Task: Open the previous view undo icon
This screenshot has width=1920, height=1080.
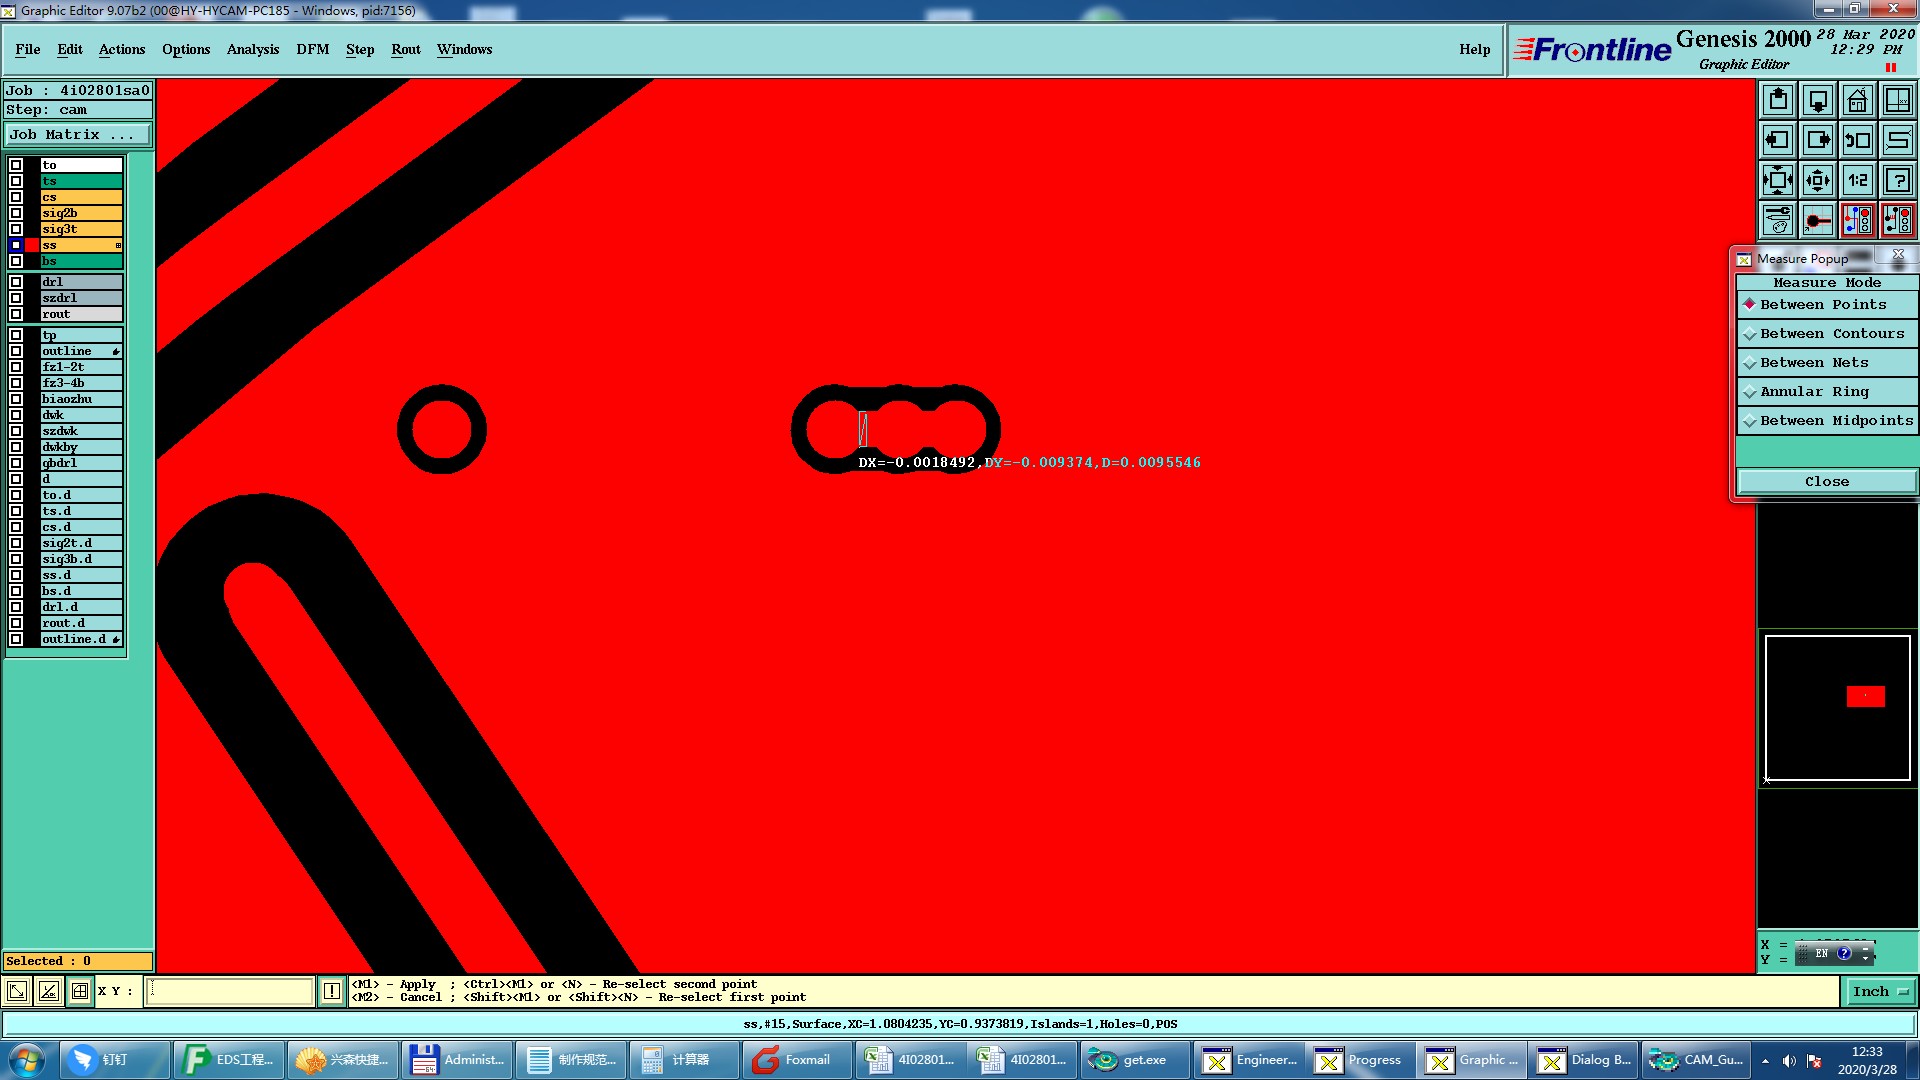Action: (1857, 140)
